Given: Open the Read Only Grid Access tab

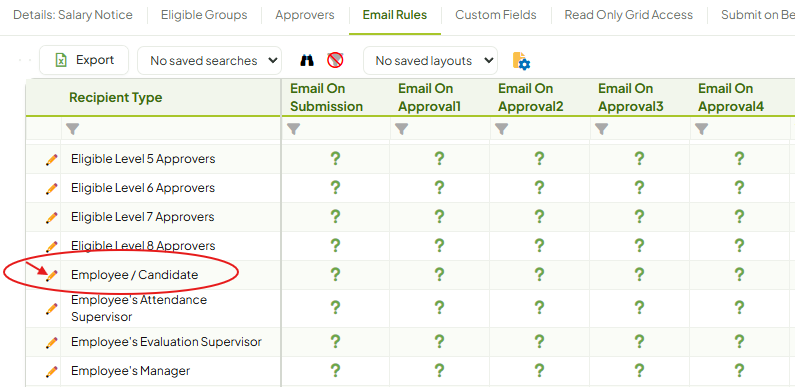Looking at the screenshot, I should 629,15.
